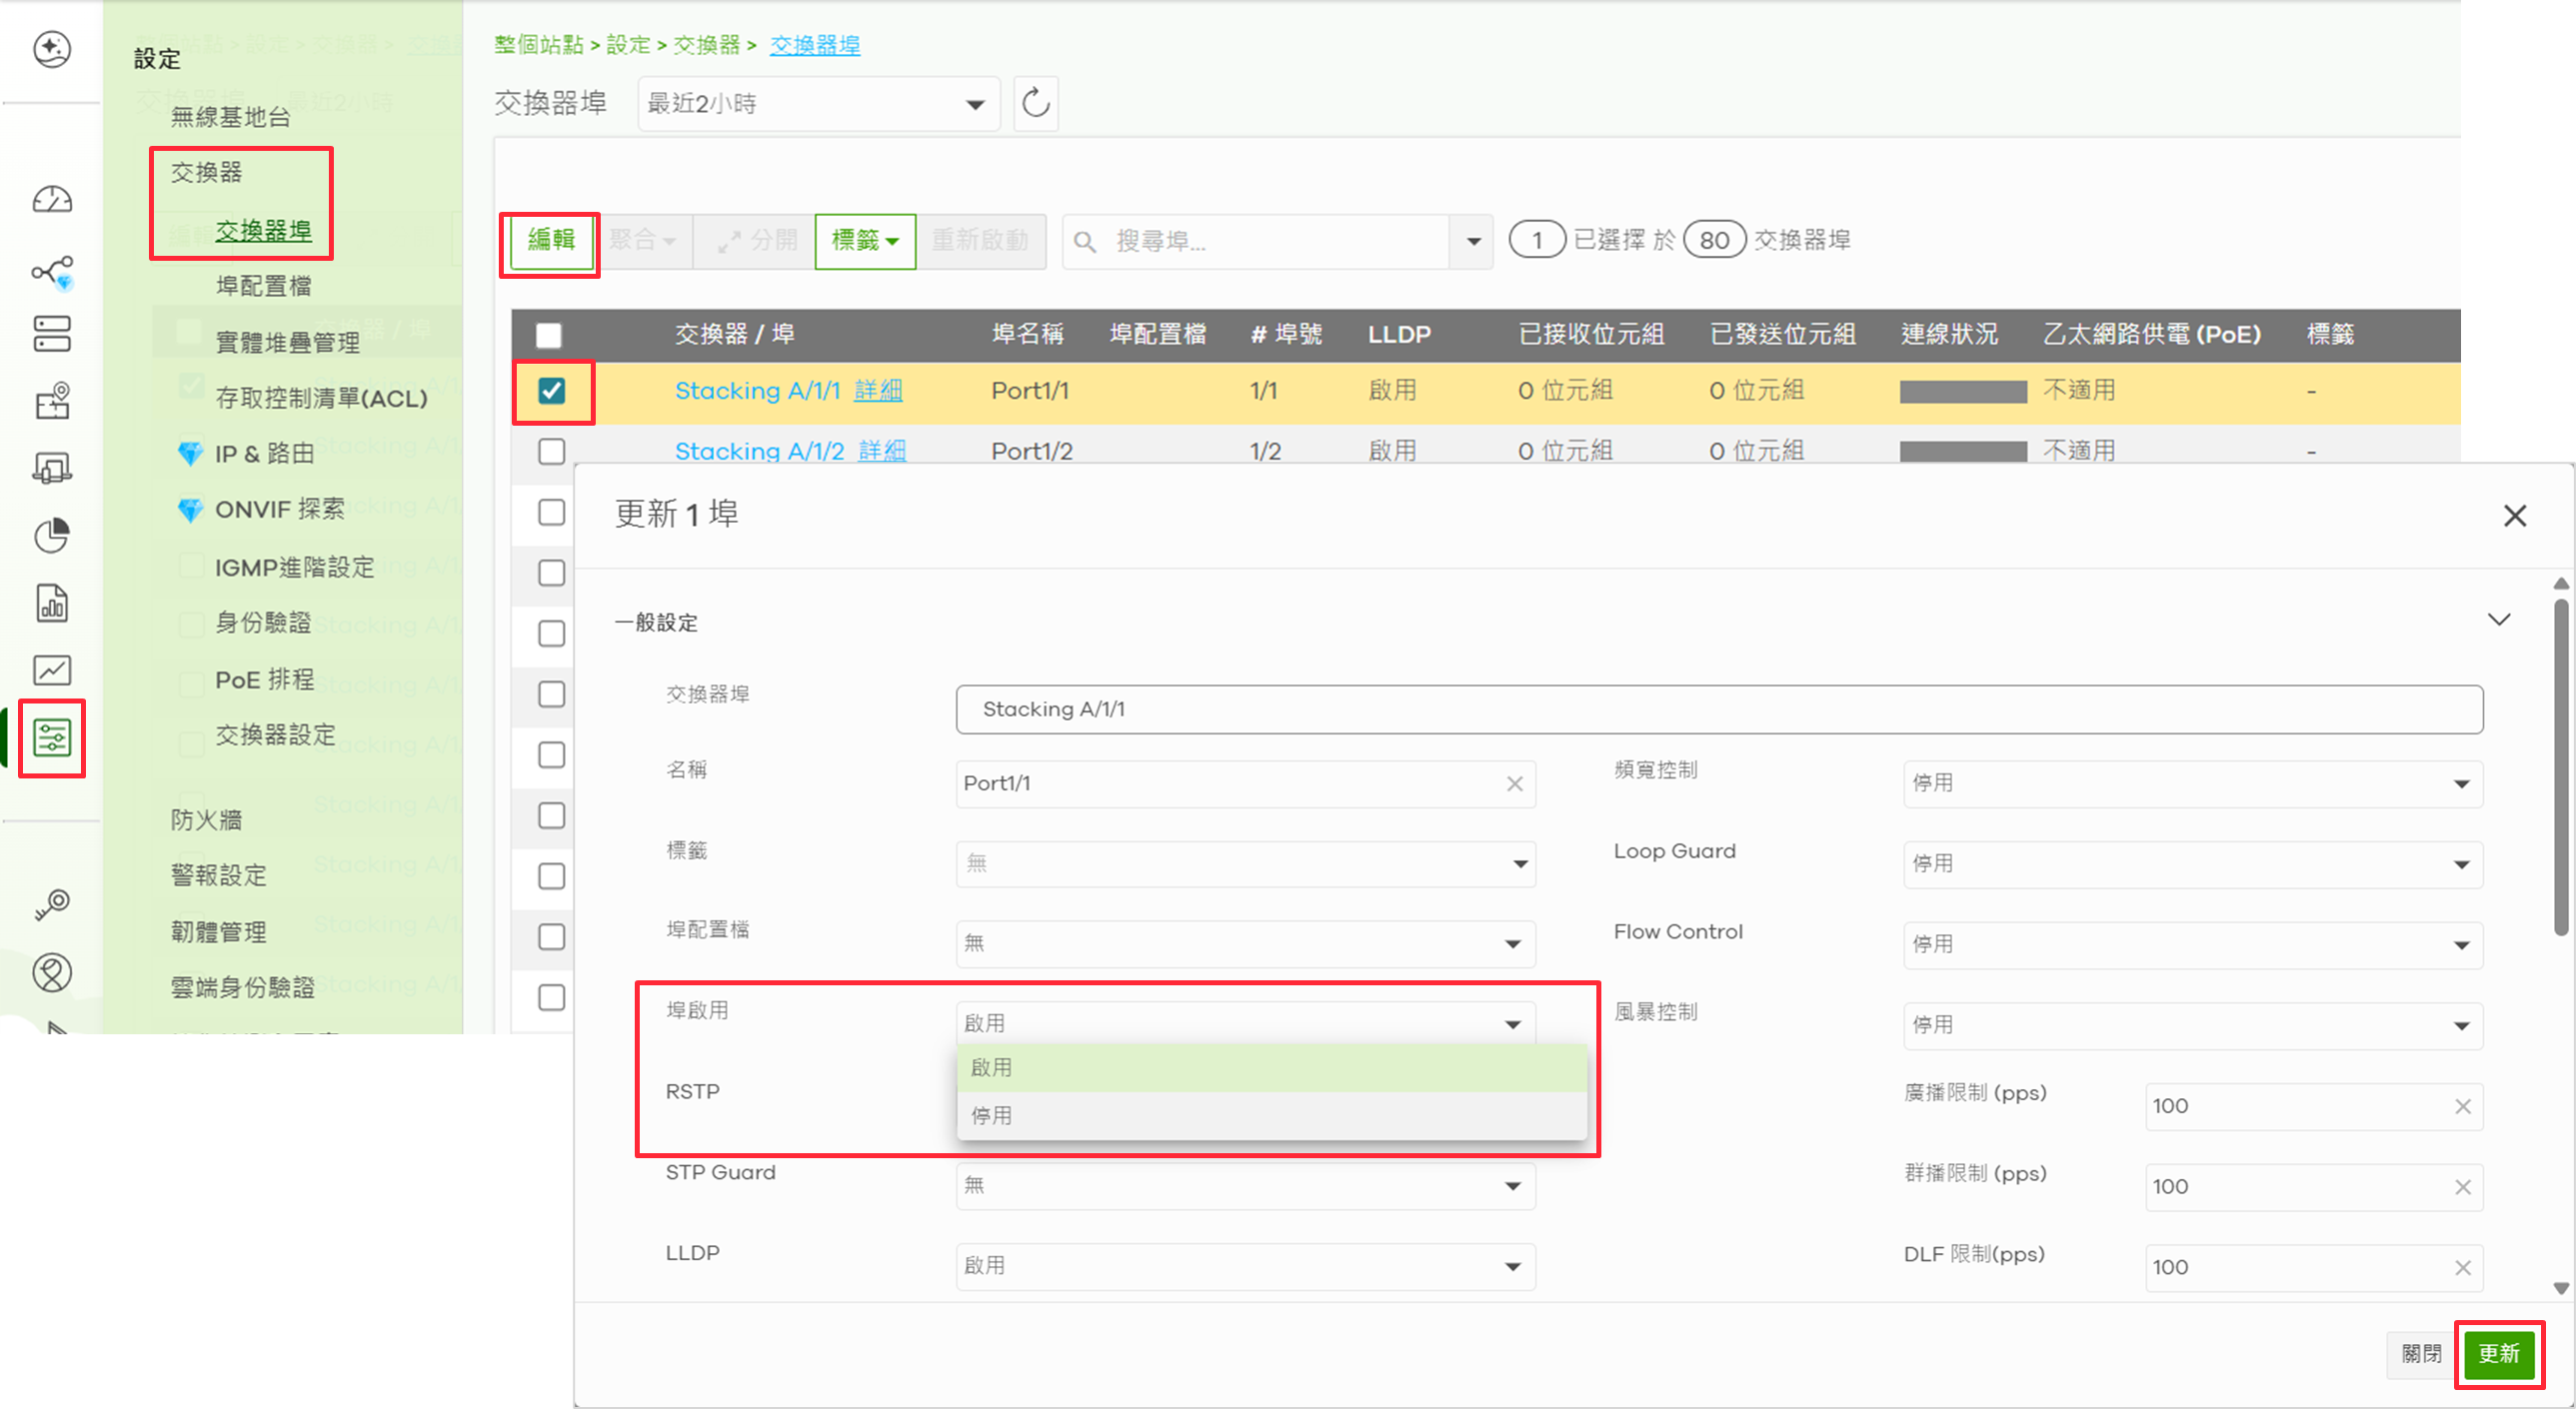Uncheck the Stacking A/1/1 row checkbox
This screenshot has width=2576, height=1409.
552,391
